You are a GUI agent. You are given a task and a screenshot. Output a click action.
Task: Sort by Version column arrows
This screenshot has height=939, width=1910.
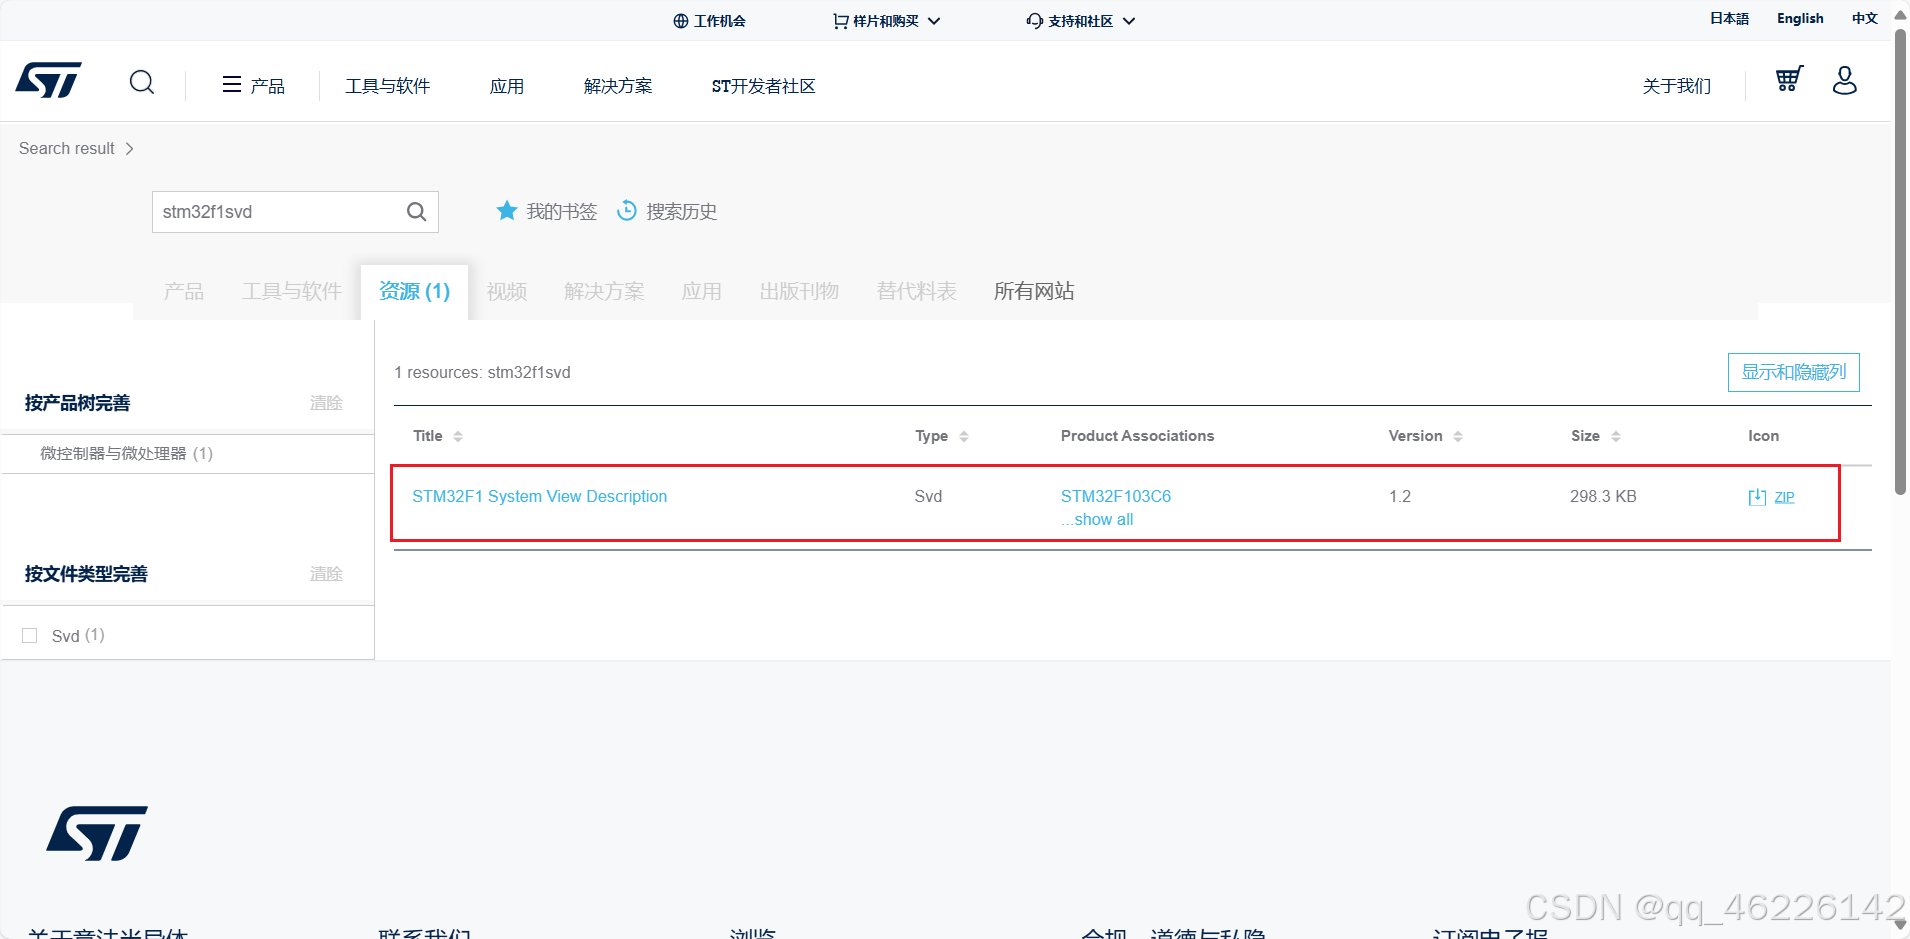[x=1458, y=436]
